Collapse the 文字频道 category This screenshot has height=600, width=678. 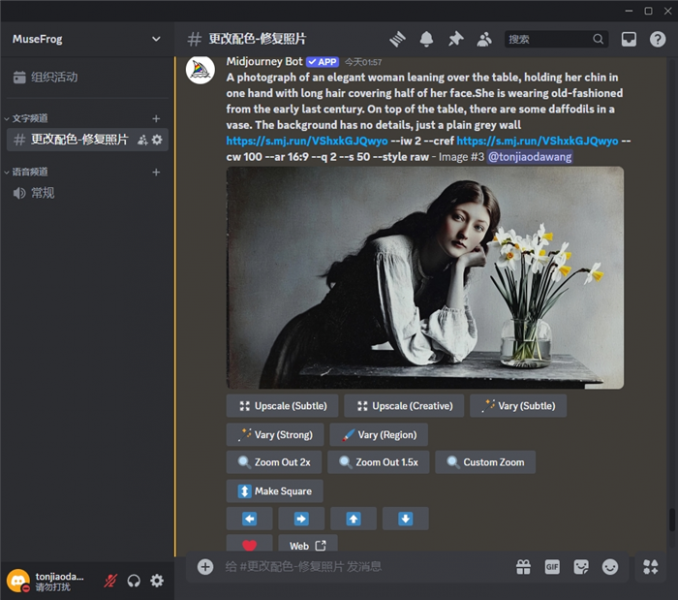coord(26,118)
